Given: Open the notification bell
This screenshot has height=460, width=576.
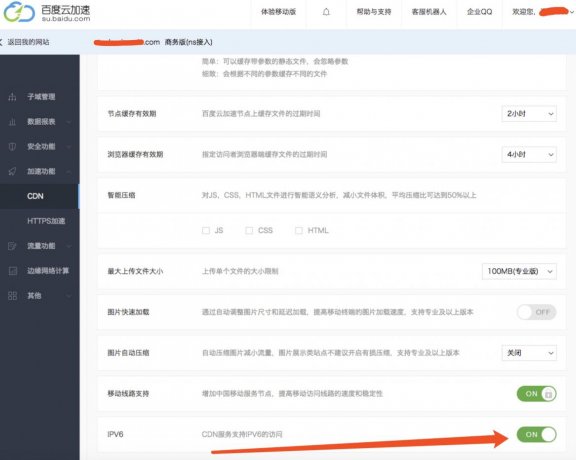Looking at the screenshot, I should tap(326, 12).
